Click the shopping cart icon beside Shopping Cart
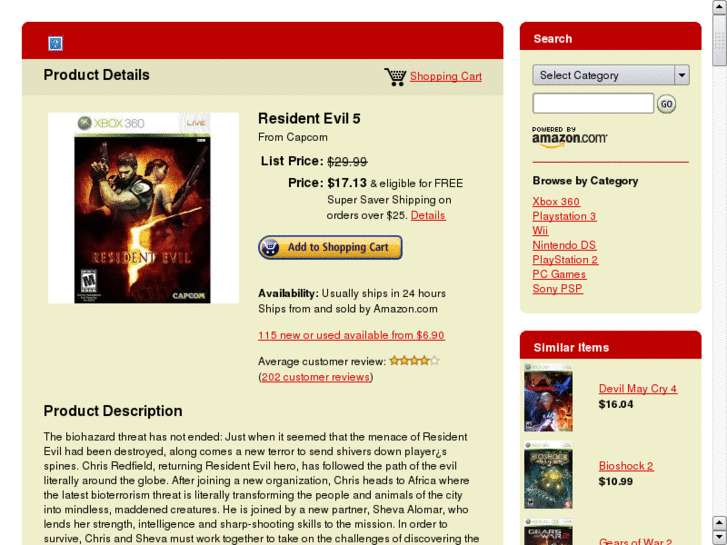 click(395, 77)
